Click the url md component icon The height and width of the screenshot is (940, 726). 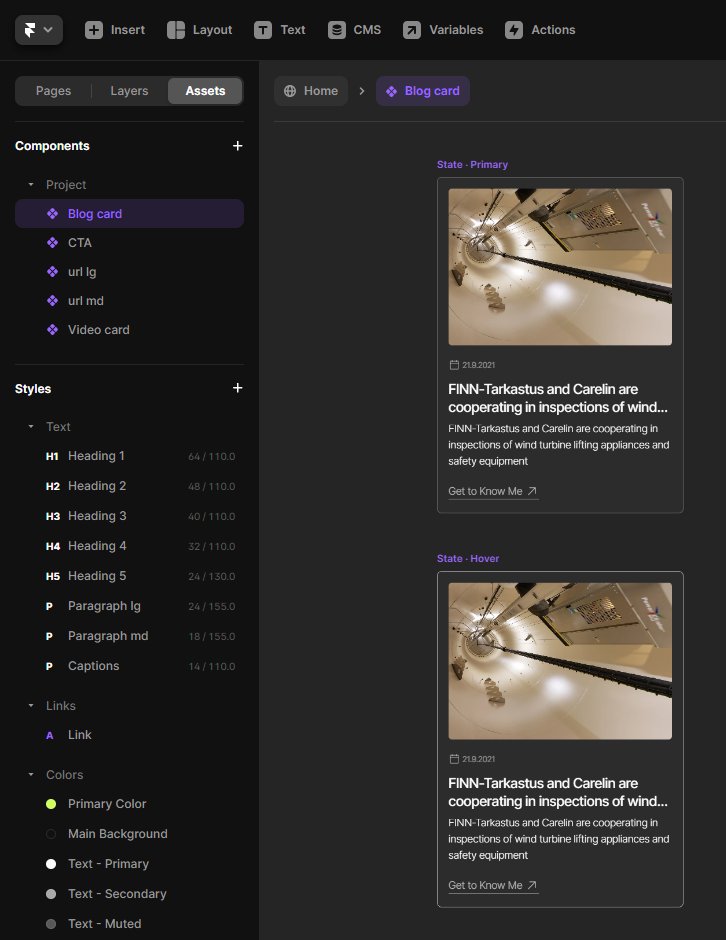click(x=53, y=301)
